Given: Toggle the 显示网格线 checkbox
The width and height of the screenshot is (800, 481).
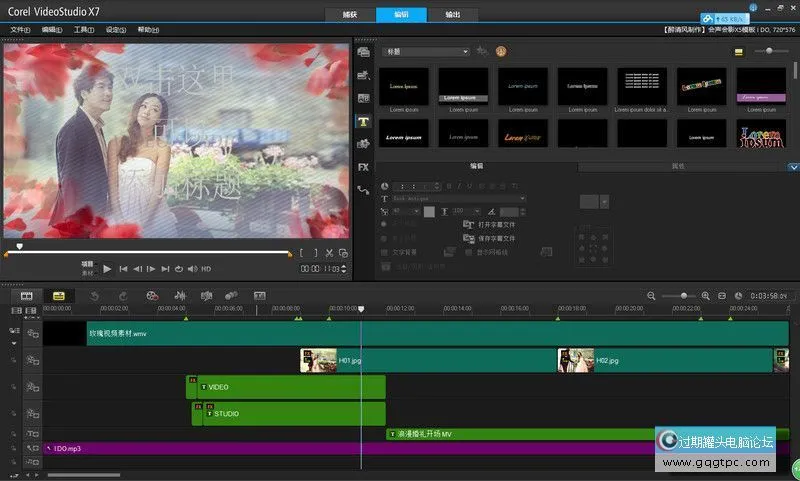Looking at the screenshot, I should click(x=467, y=252).
